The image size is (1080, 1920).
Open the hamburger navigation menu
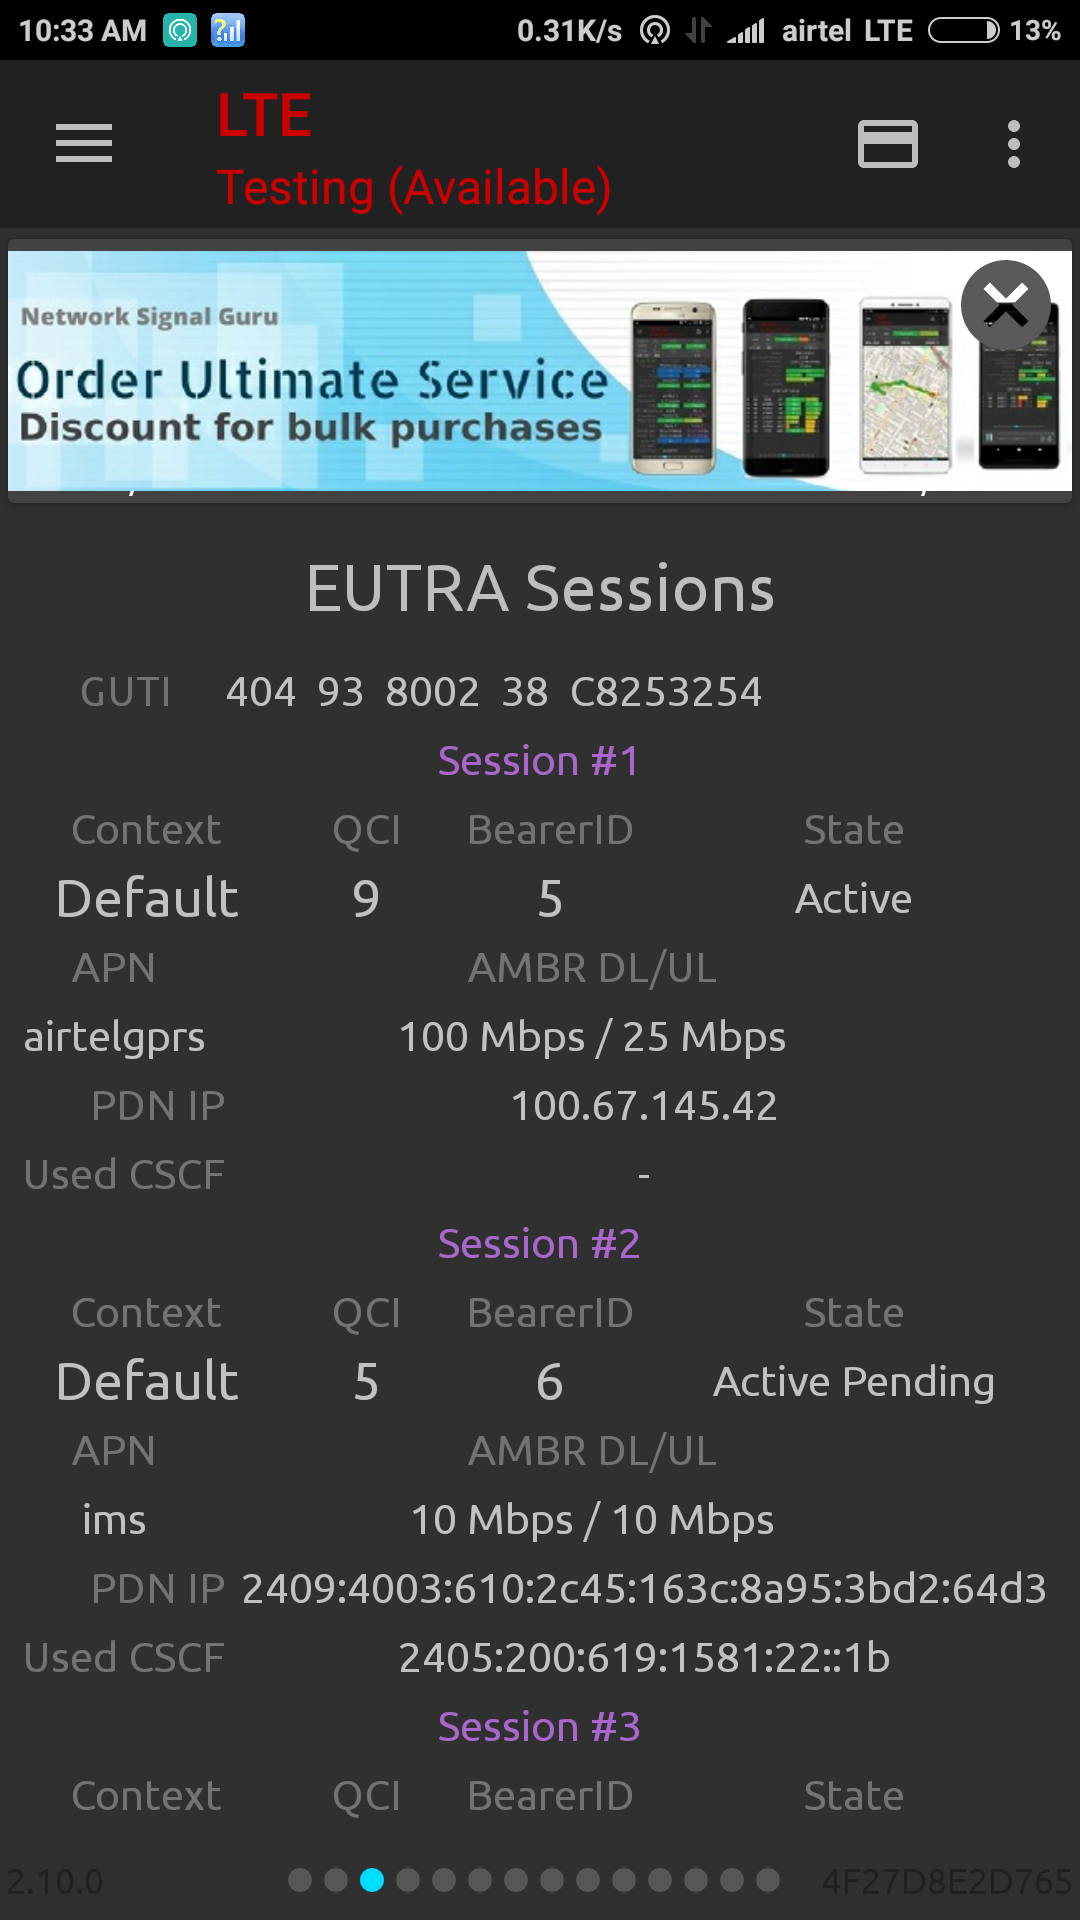(84, 143)
